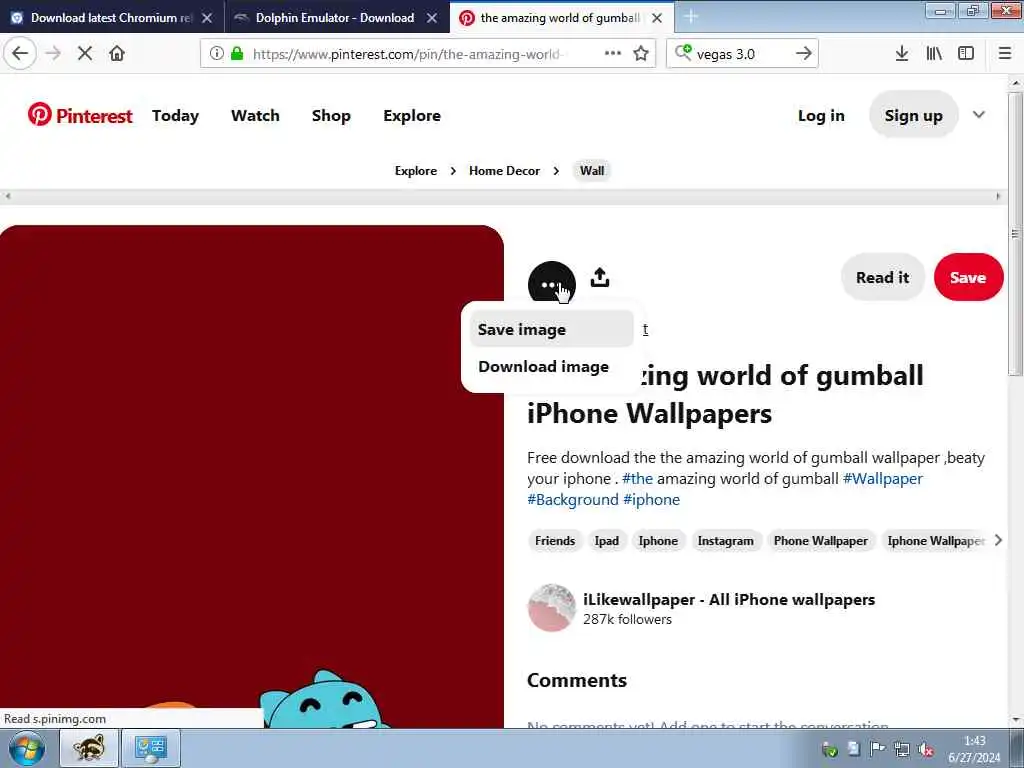Open the Downloads arrow icon in toolbar
The height and width of the screenshot is (768, 1024).
tap(901, 53)
